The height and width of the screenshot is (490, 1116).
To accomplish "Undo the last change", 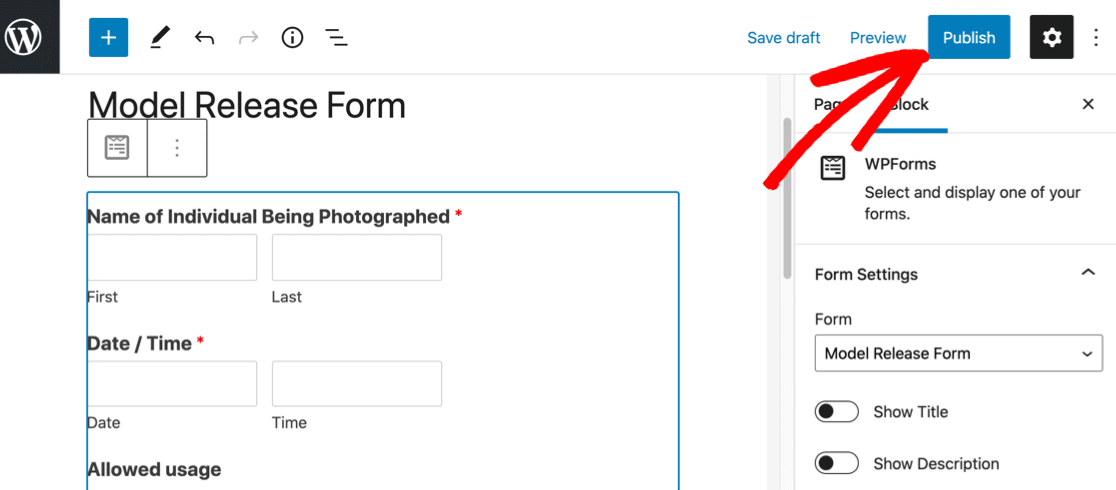I will point(205,38).
